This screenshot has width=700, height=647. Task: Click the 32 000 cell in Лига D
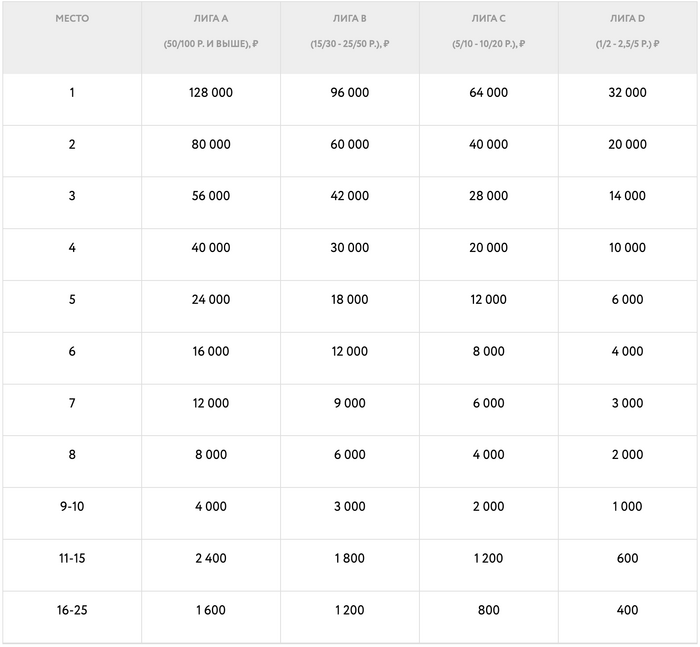click(627, 93)
